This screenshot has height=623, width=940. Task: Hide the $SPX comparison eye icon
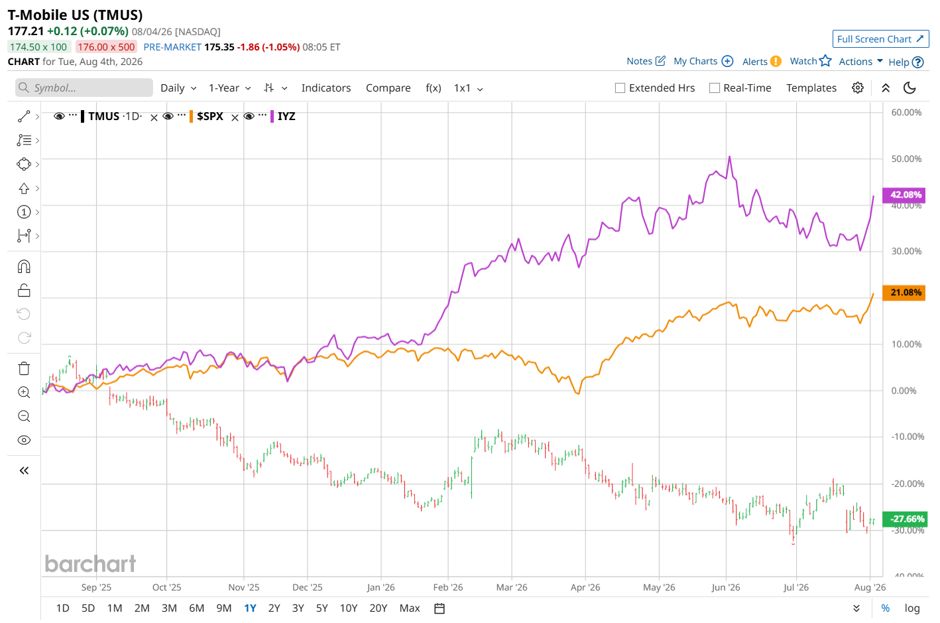point(168,116)
